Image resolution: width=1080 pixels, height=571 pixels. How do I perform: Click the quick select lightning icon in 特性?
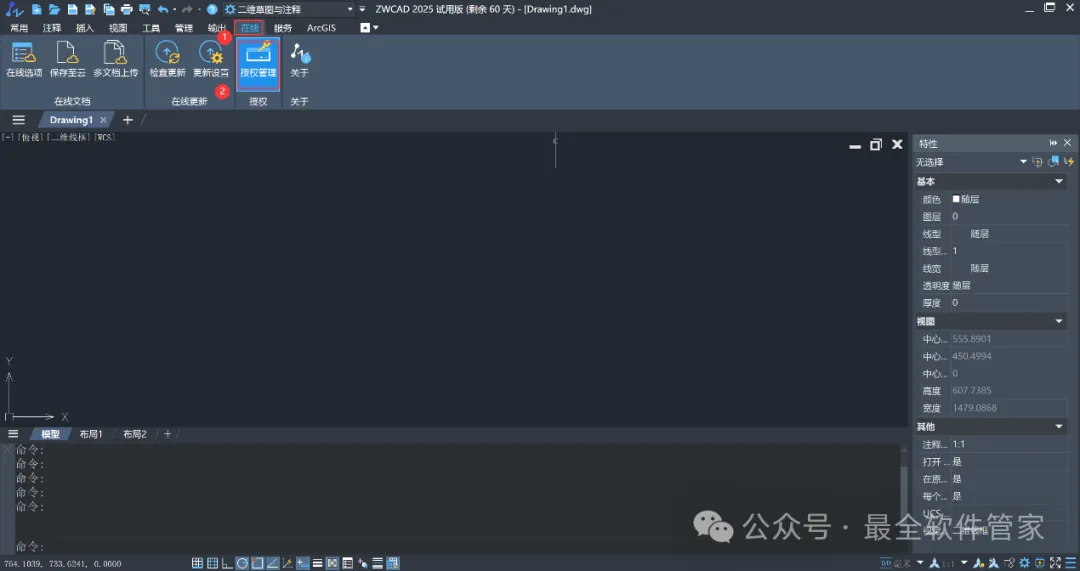(x=1069, y=162)
